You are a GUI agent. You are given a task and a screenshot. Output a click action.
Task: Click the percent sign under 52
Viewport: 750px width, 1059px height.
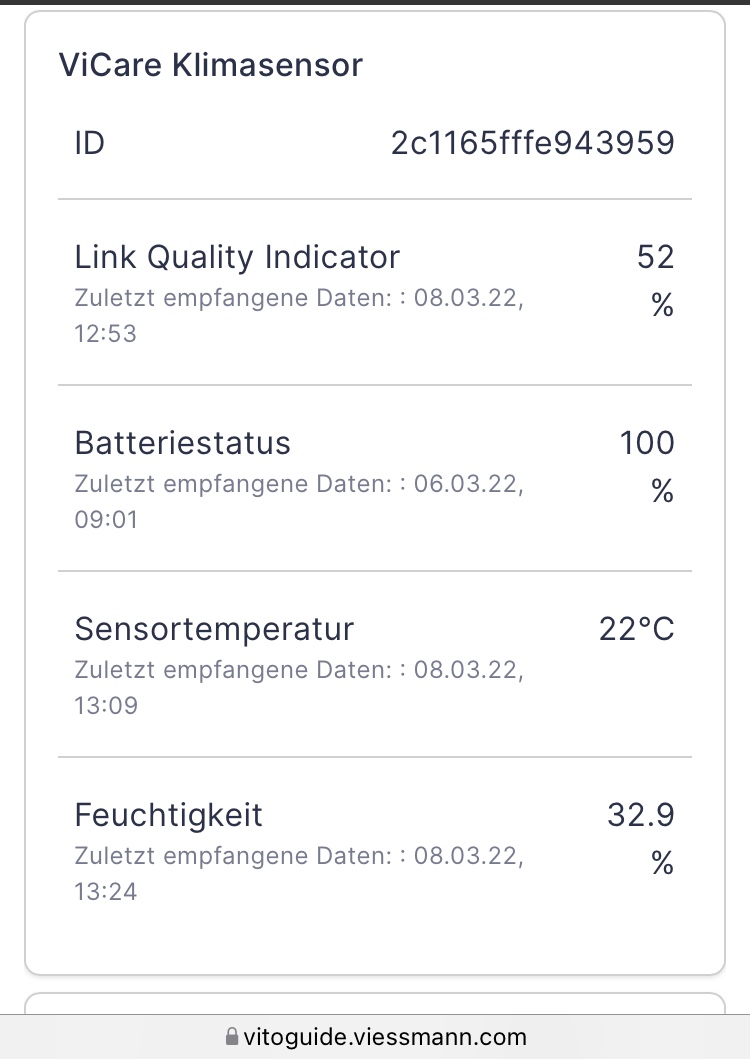tap(662, 305)
